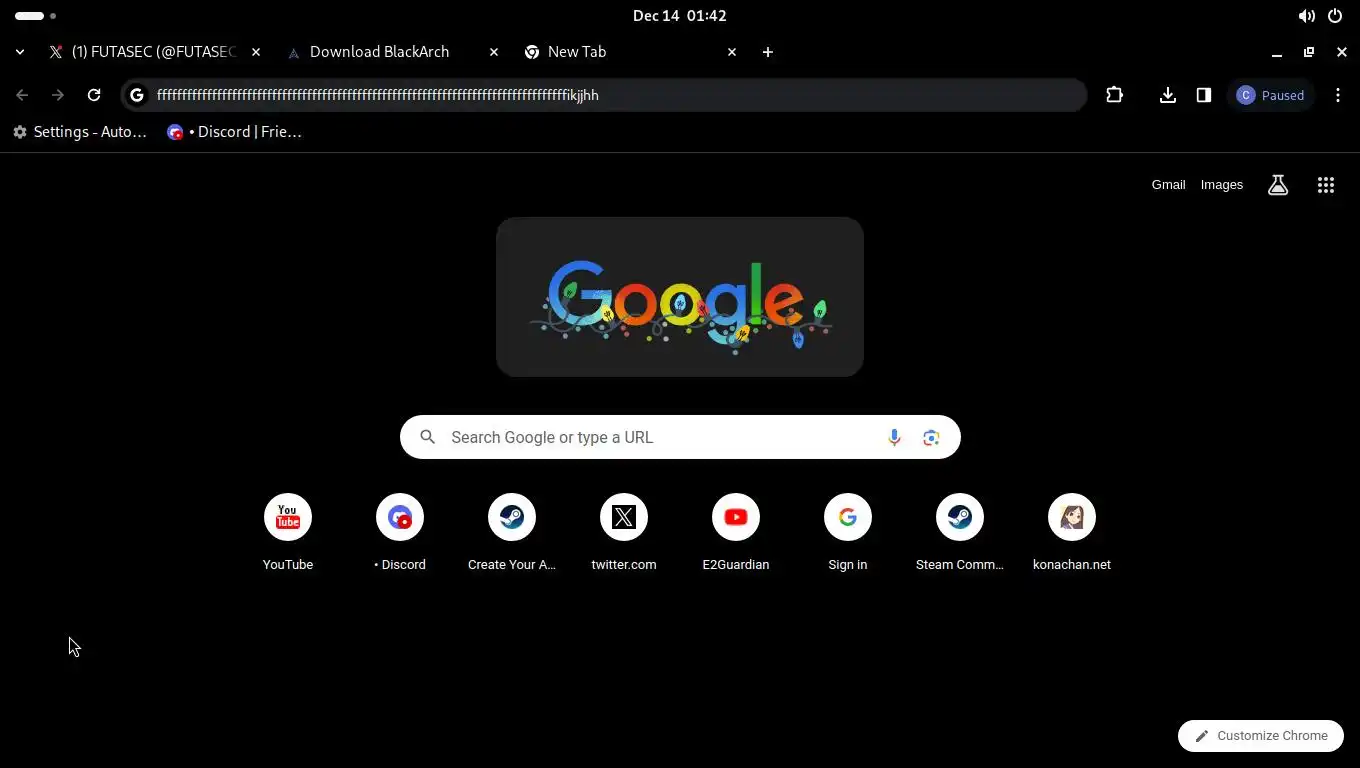This screenshot has height=768, width=1360.
Task: Open system volume indicator
Action: click(x=1306, y=16)
